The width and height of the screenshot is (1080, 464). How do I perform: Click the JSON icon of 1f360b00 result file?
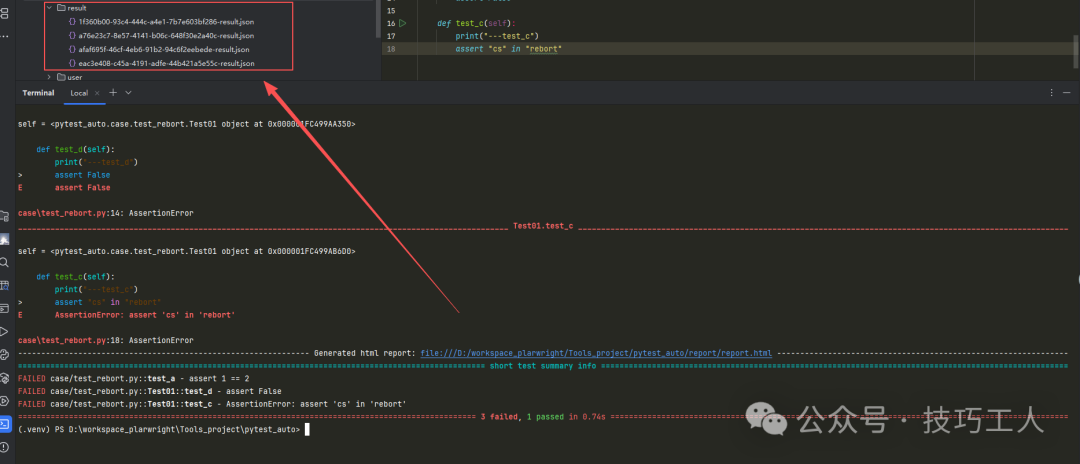tap(72, 21)
